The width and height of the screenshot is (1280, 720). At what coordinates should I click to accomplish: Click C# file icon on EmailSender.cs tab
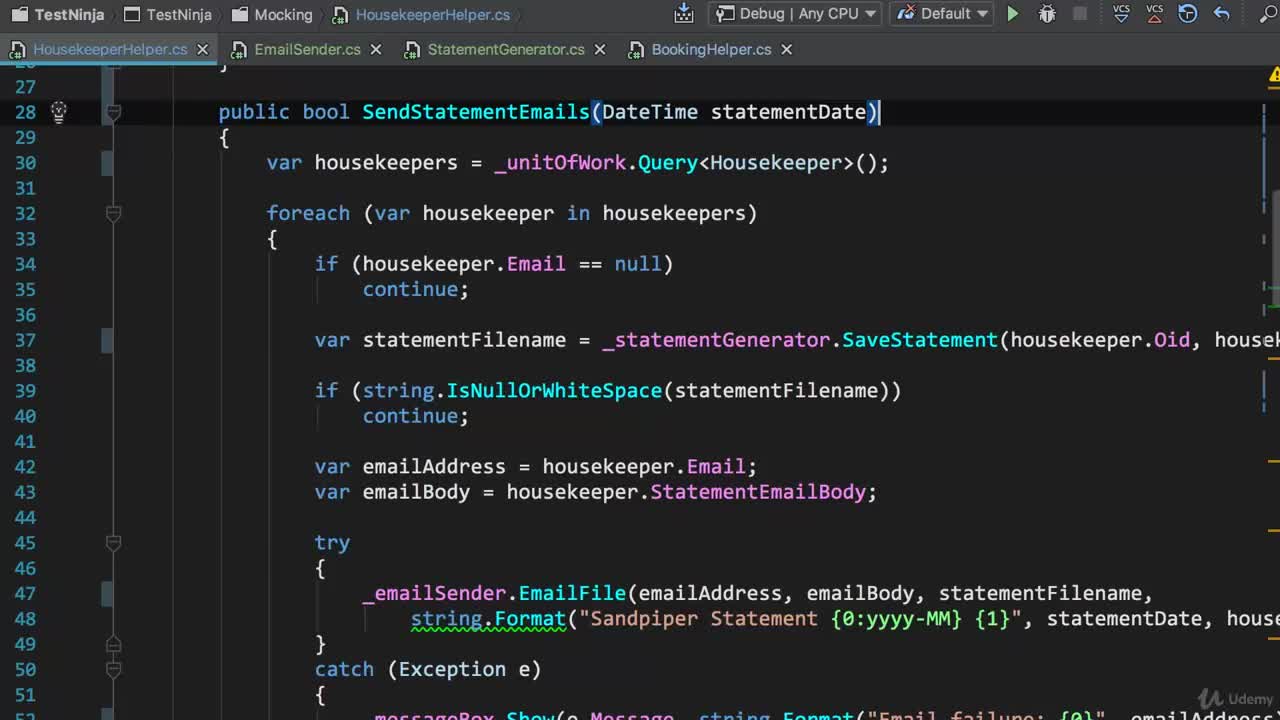[x=240, y=49]
